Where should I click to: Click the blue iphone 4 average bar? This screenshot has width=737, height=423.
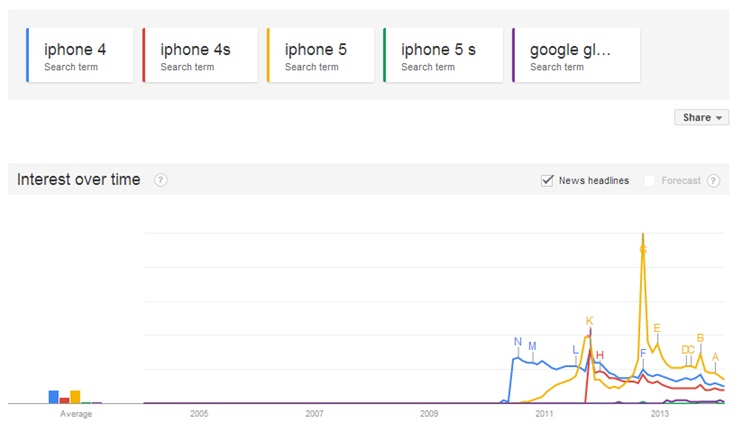coord(54,397)
